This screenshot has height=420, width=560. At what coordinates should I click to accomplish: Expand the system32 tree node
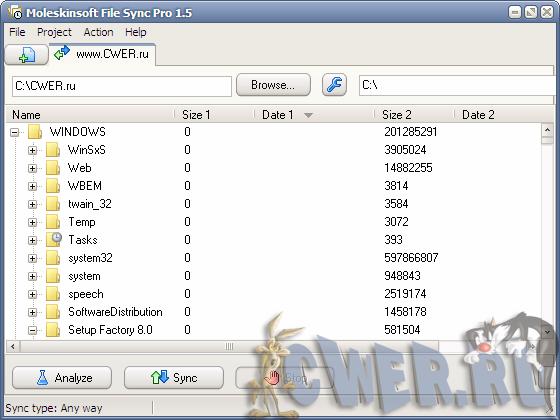click(32, 258)
